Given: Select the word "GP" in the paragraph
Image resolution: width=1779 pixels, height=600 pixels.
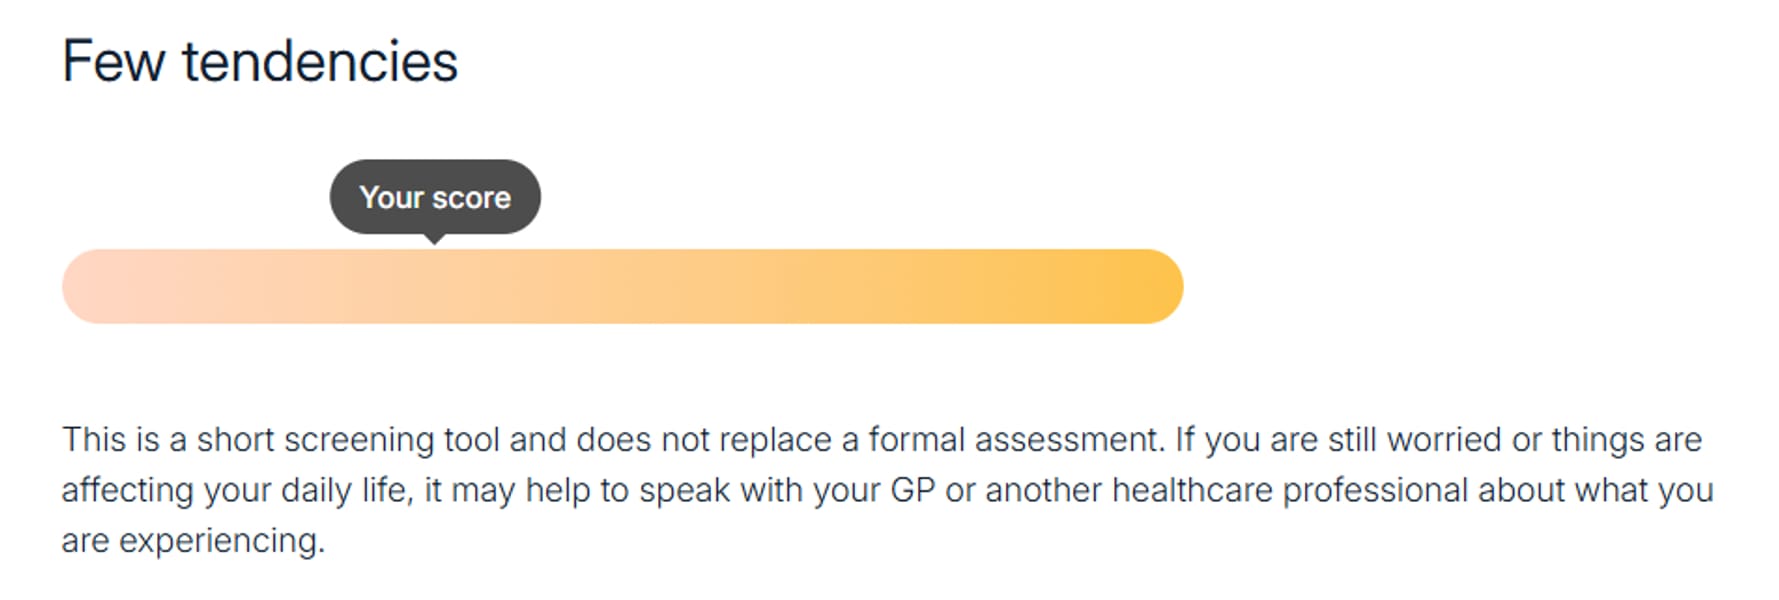Looking at the screenshot, I should click(x=912, y=491).
